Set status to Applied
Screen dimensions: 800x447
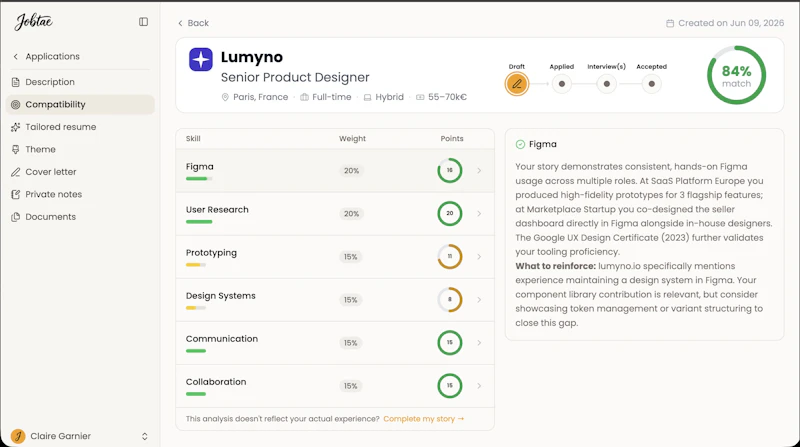(562, 84)
